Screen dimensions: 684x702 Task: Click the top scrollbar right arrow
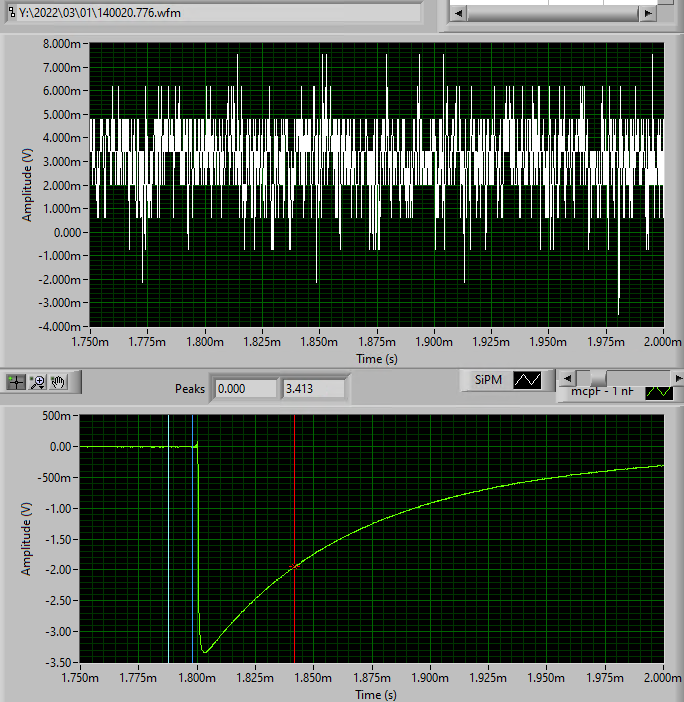click(648, 13)
